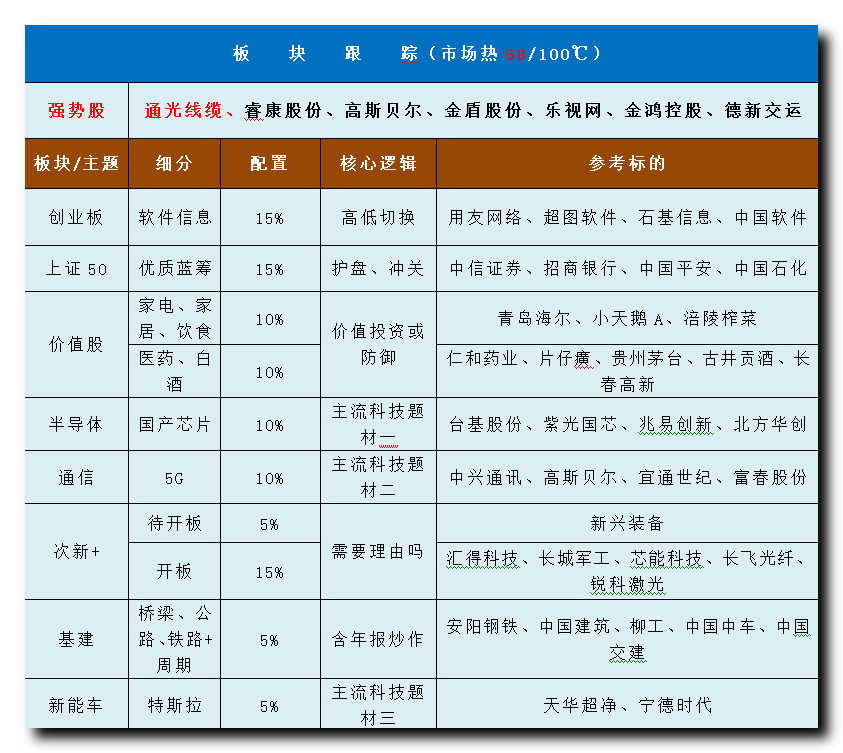Select the 高低切换 logic cell
843x753 pixels.
[x=377, y=217]
